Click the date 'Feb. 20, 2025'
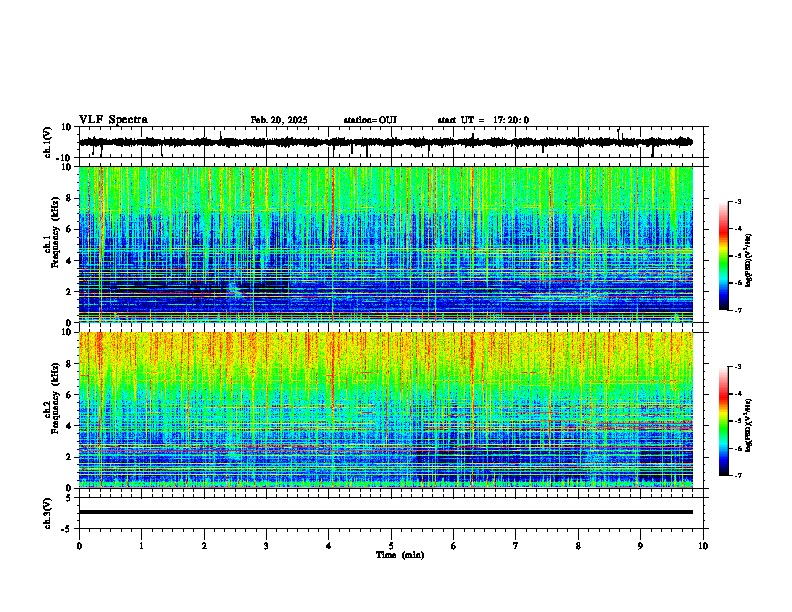This screenshot has width=792, height=612. (279, 120)
